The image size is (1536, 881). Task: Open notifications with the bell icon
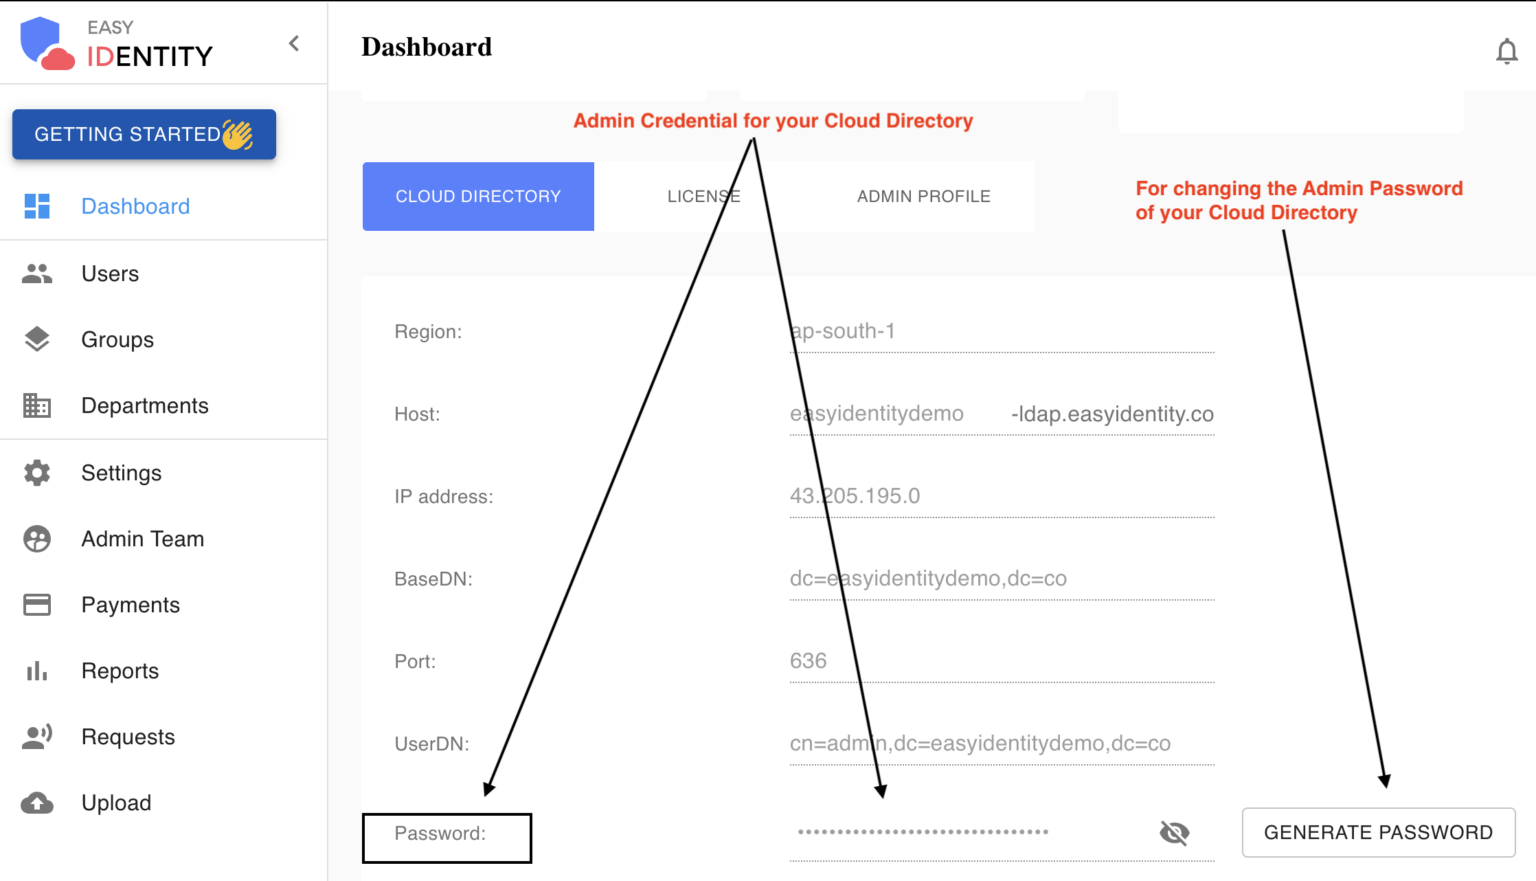point(1507,51)
